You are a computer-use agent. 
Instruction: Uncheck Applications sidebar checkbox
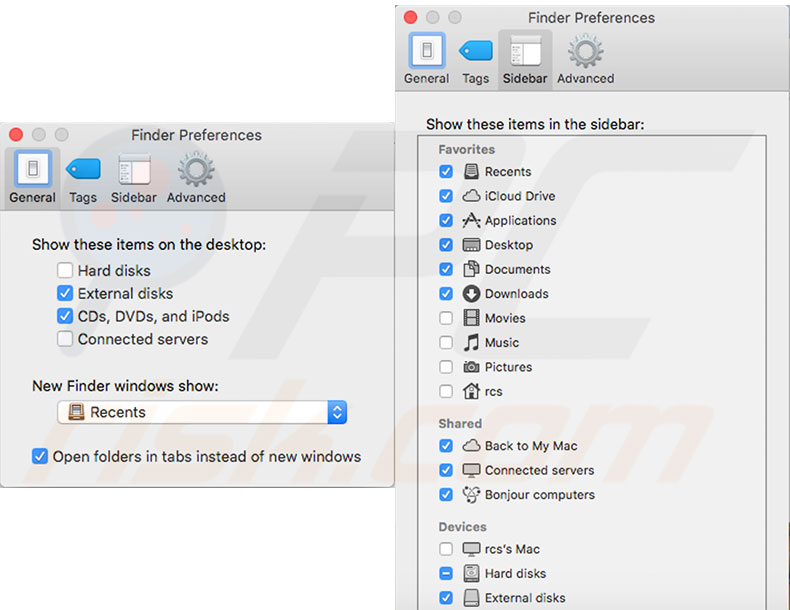pyautogui.click(x=446, y=221)
